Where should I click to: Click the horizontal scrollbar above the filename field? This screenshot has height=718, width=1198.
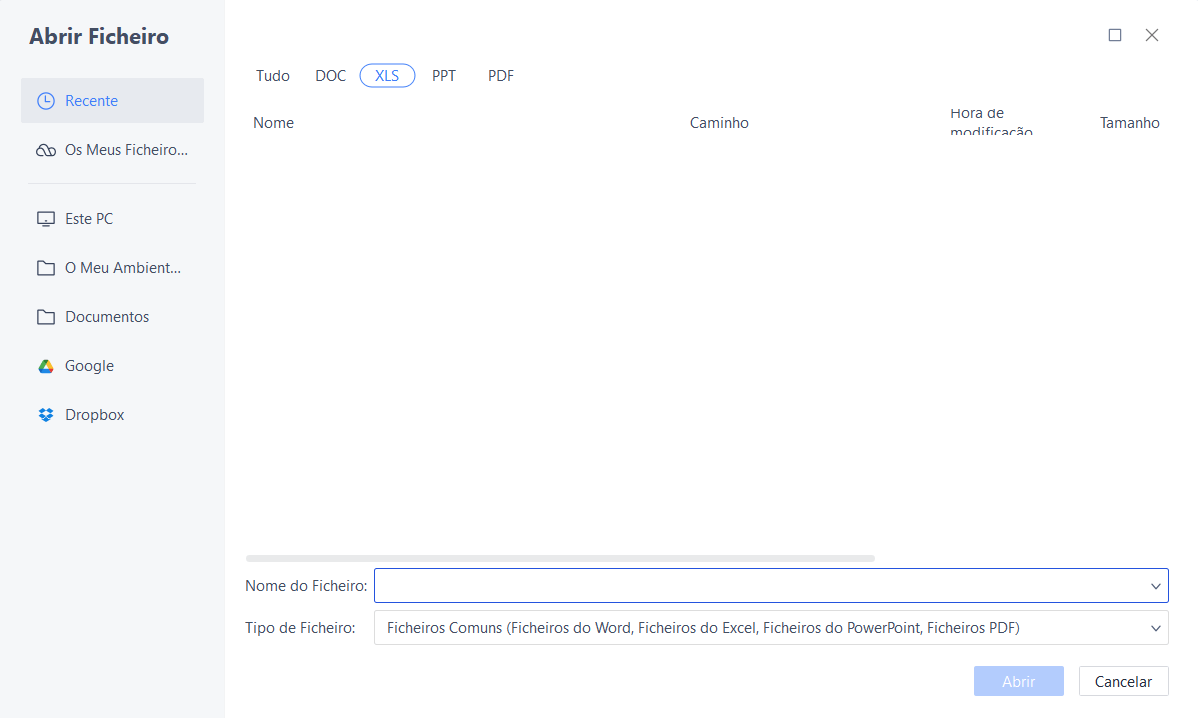[560, 558]
